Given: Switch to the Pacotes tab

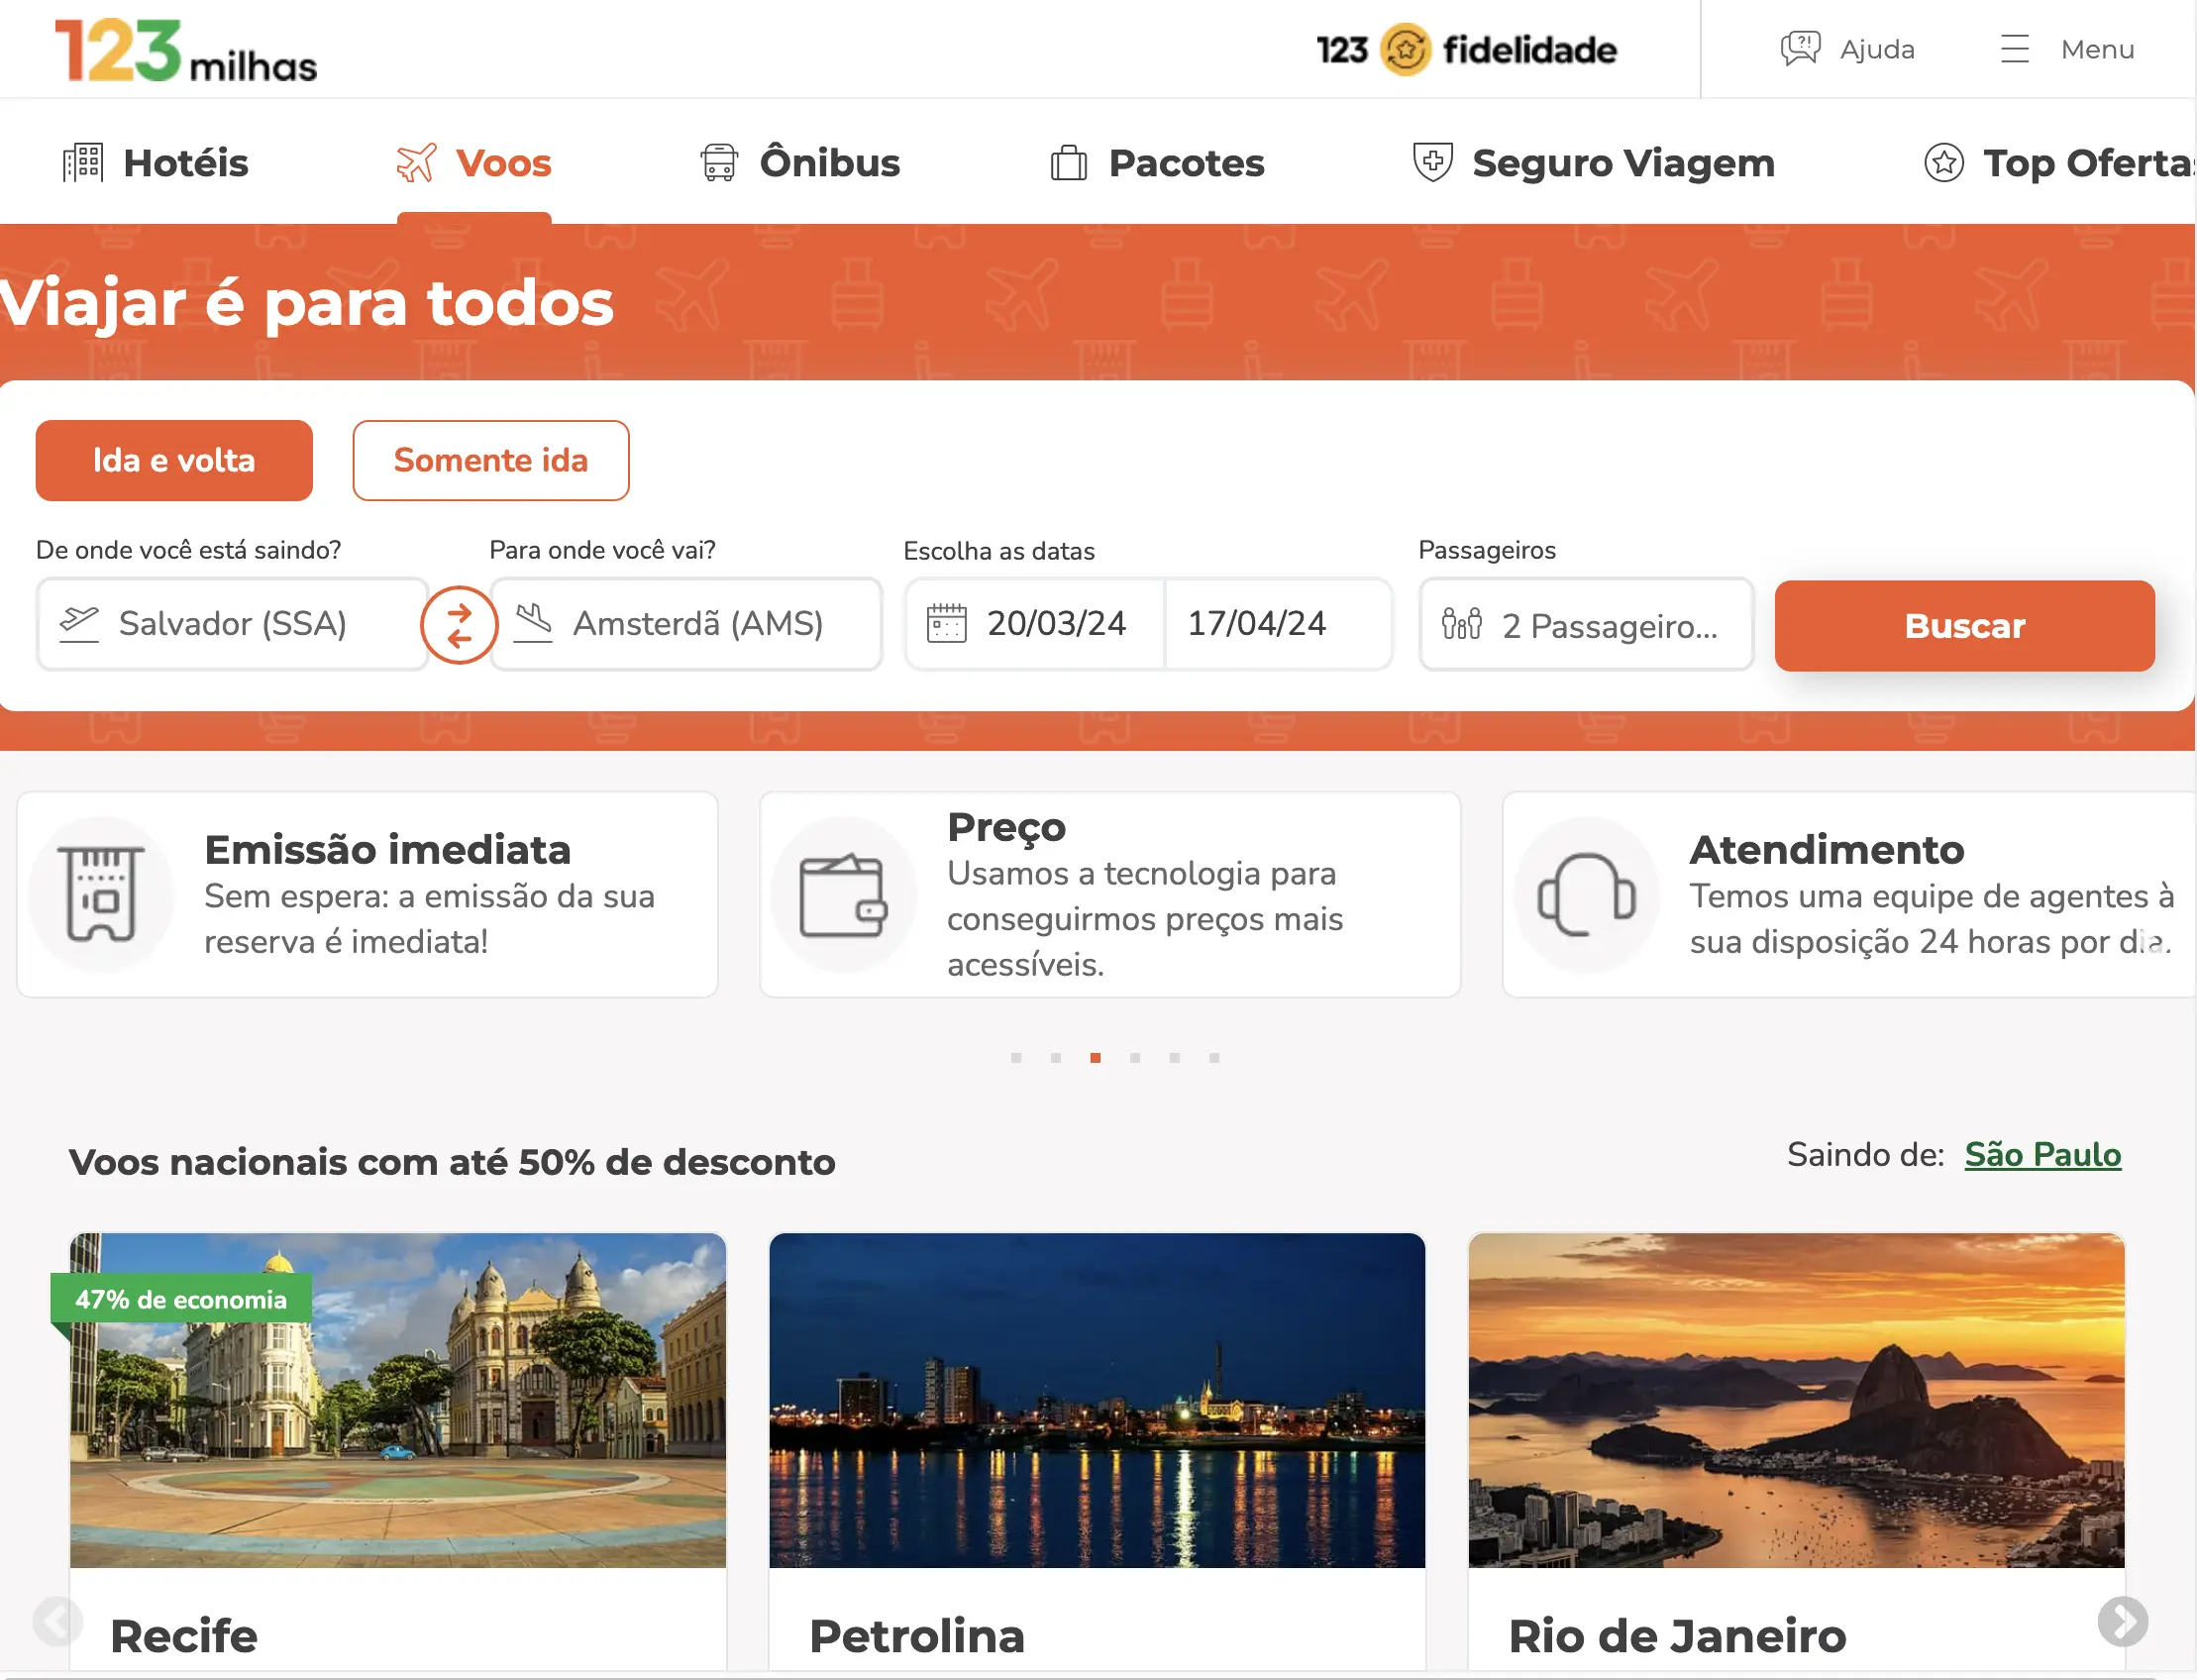Looking at the screenshot, I should [x=1157, y=162].
